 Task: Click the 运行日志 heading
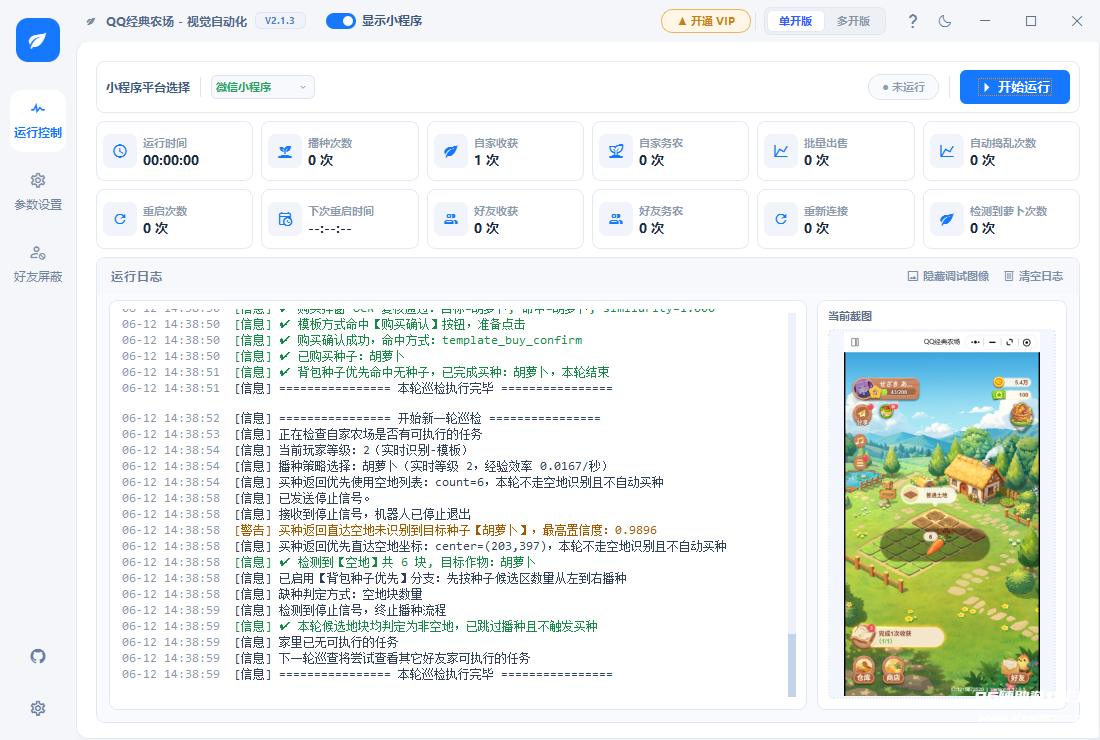(136, 276)
